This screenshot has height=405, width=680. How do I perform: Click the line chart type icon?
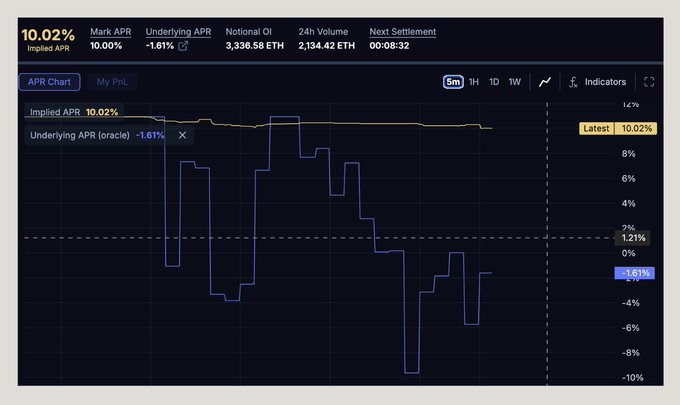tap(545, 82)
